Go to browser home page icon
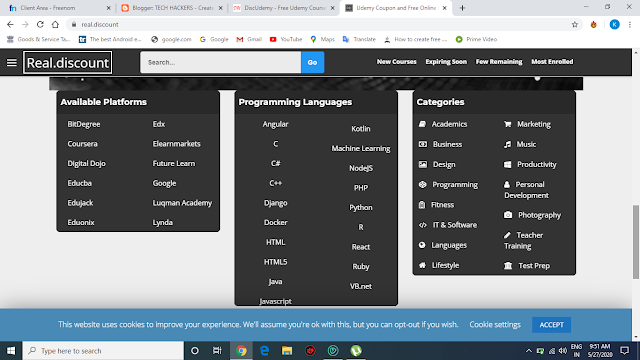 point(55,24)
